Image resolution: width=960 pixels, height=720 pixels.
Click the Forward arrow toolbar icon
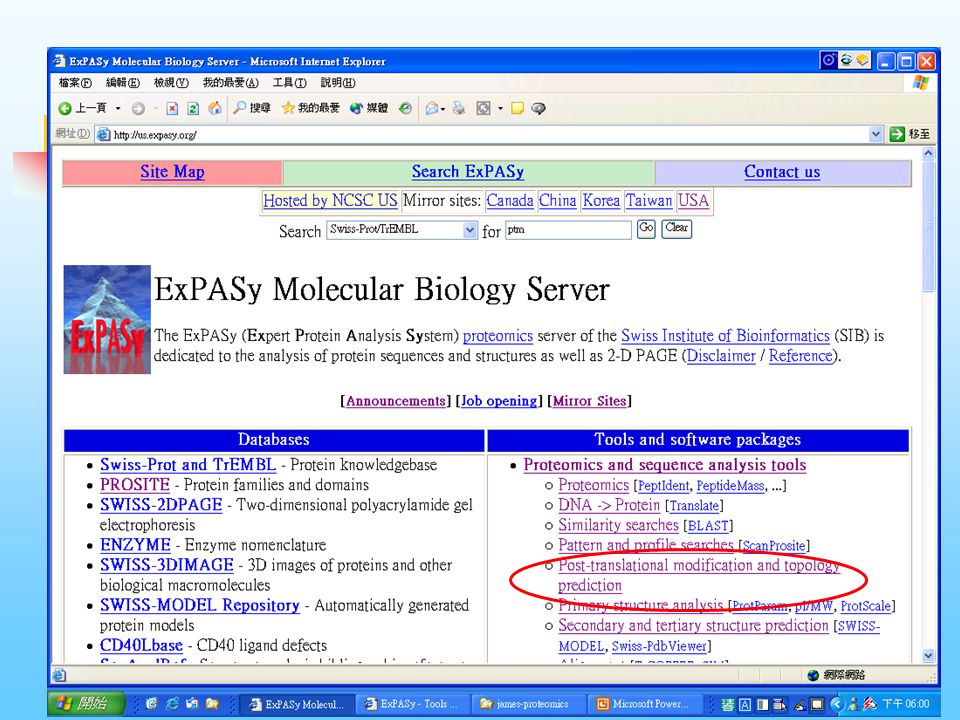pos(138,108)
